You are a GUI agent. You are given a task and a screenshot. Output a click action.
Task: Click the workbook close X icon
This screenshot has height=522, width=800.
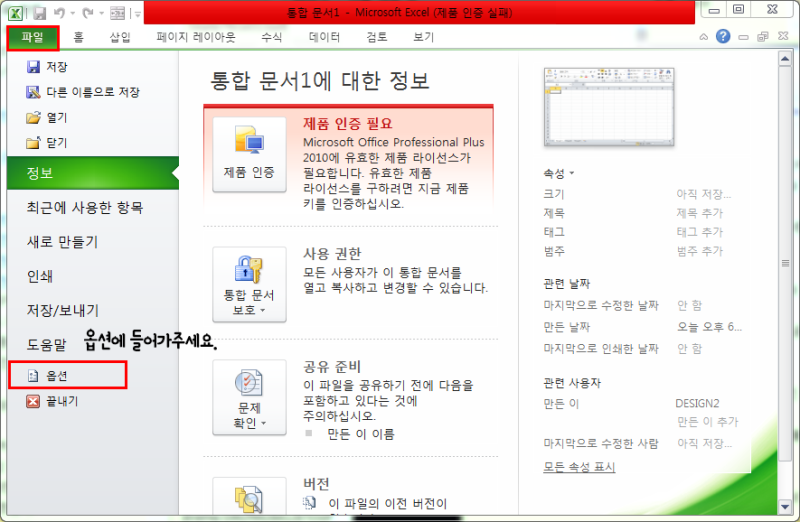click(783, 36)
